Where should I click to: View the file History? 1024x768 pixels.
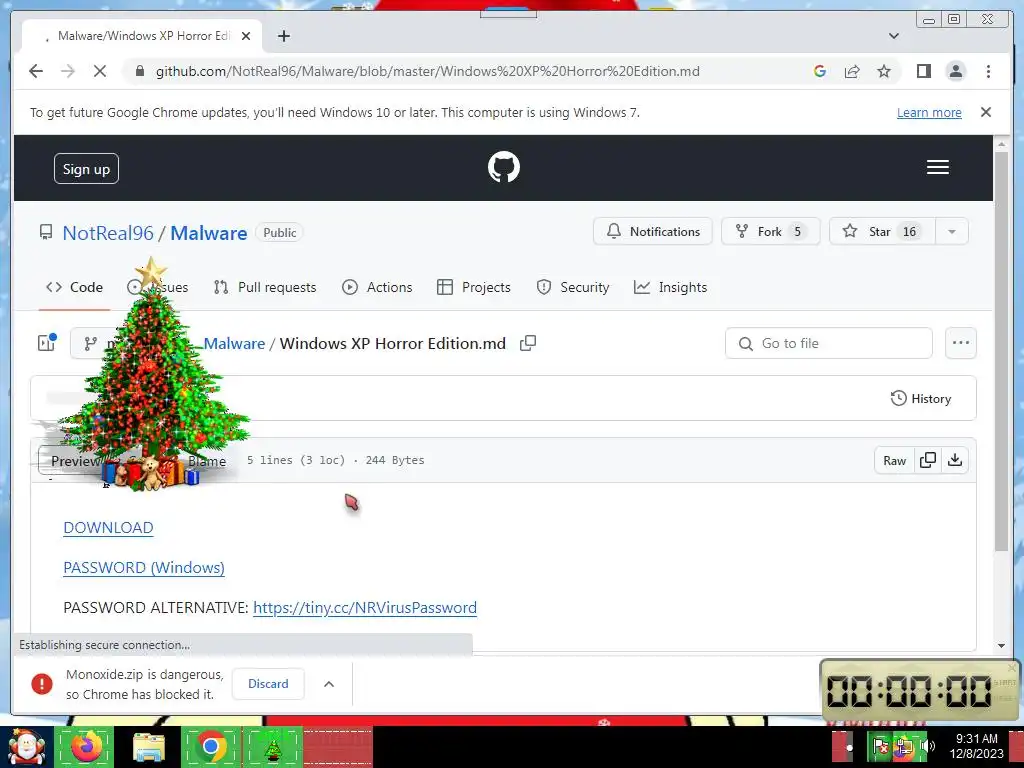click(921, 398)
